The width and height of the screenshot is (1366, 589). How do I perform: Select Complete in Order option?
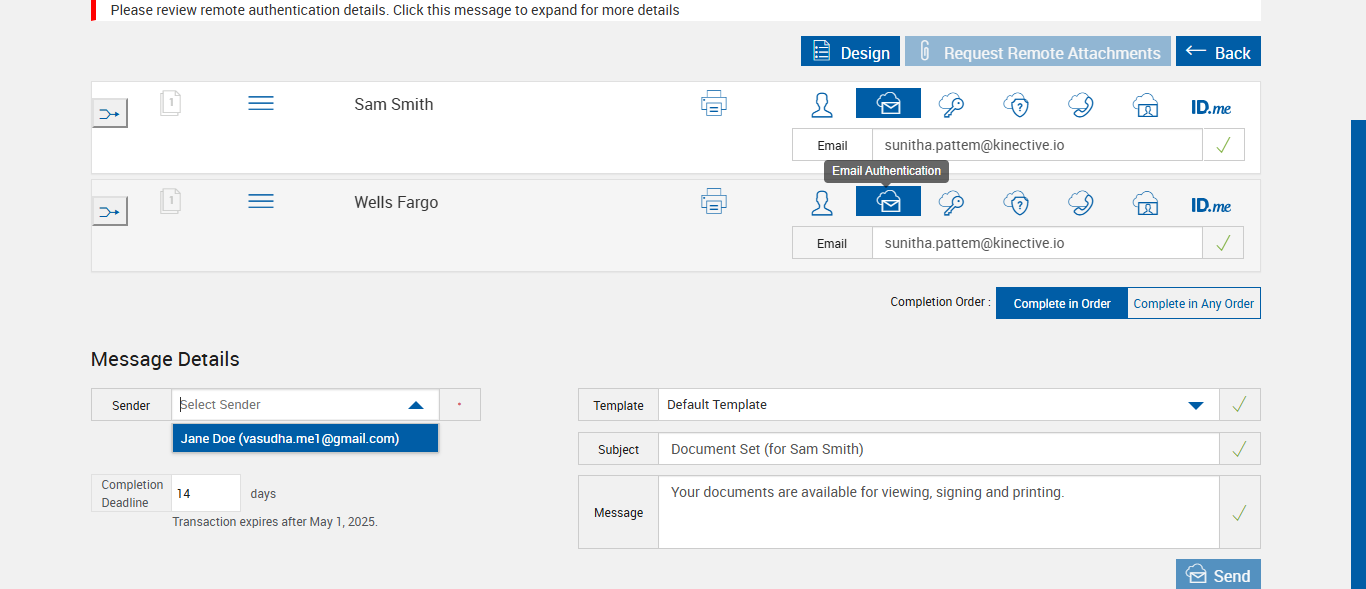click(x=1061, y=304)
